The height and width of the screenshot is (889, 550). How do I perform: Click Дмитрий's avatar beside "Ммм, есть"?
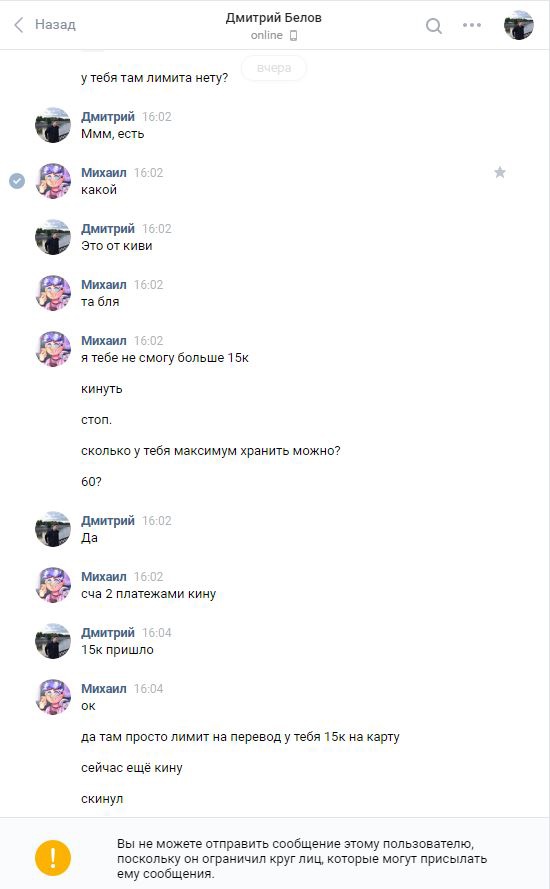point(53,125)
